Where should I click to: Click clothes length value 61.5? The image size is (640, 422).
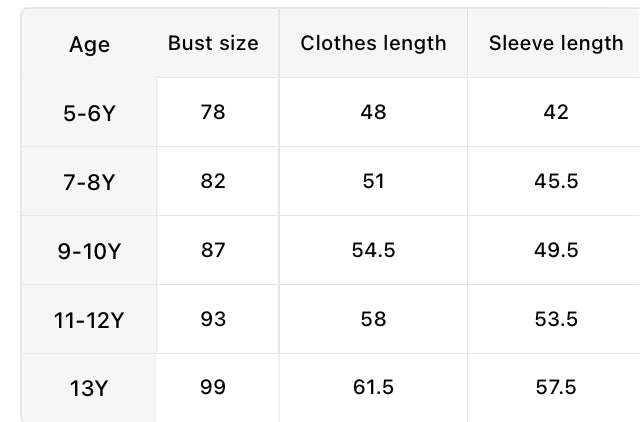tap(373, 387)
